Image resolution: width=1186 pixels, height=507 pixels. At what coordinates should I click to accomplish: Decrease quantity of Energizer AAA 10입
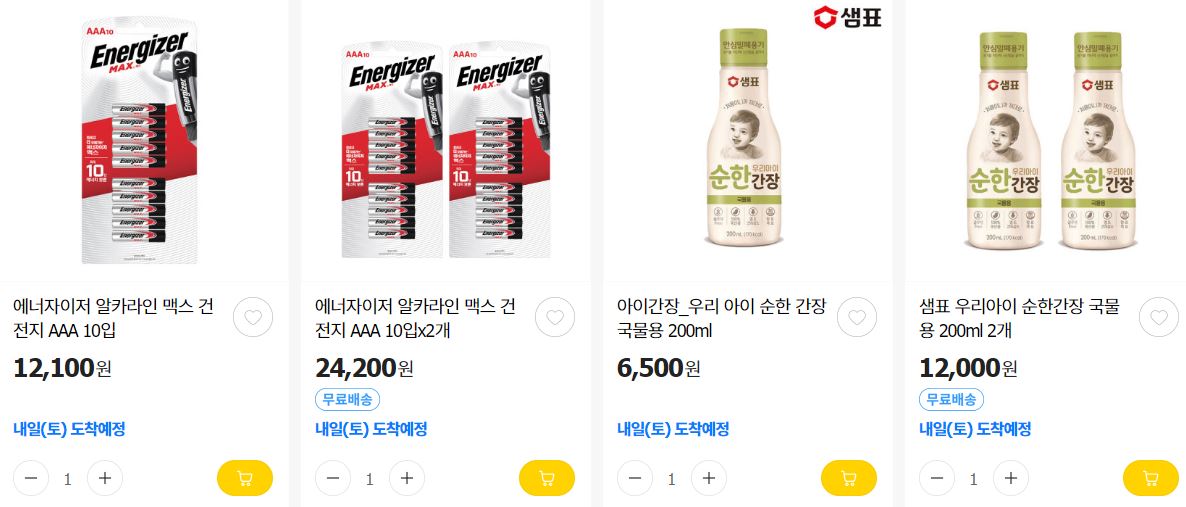click(x=31, y=478)
